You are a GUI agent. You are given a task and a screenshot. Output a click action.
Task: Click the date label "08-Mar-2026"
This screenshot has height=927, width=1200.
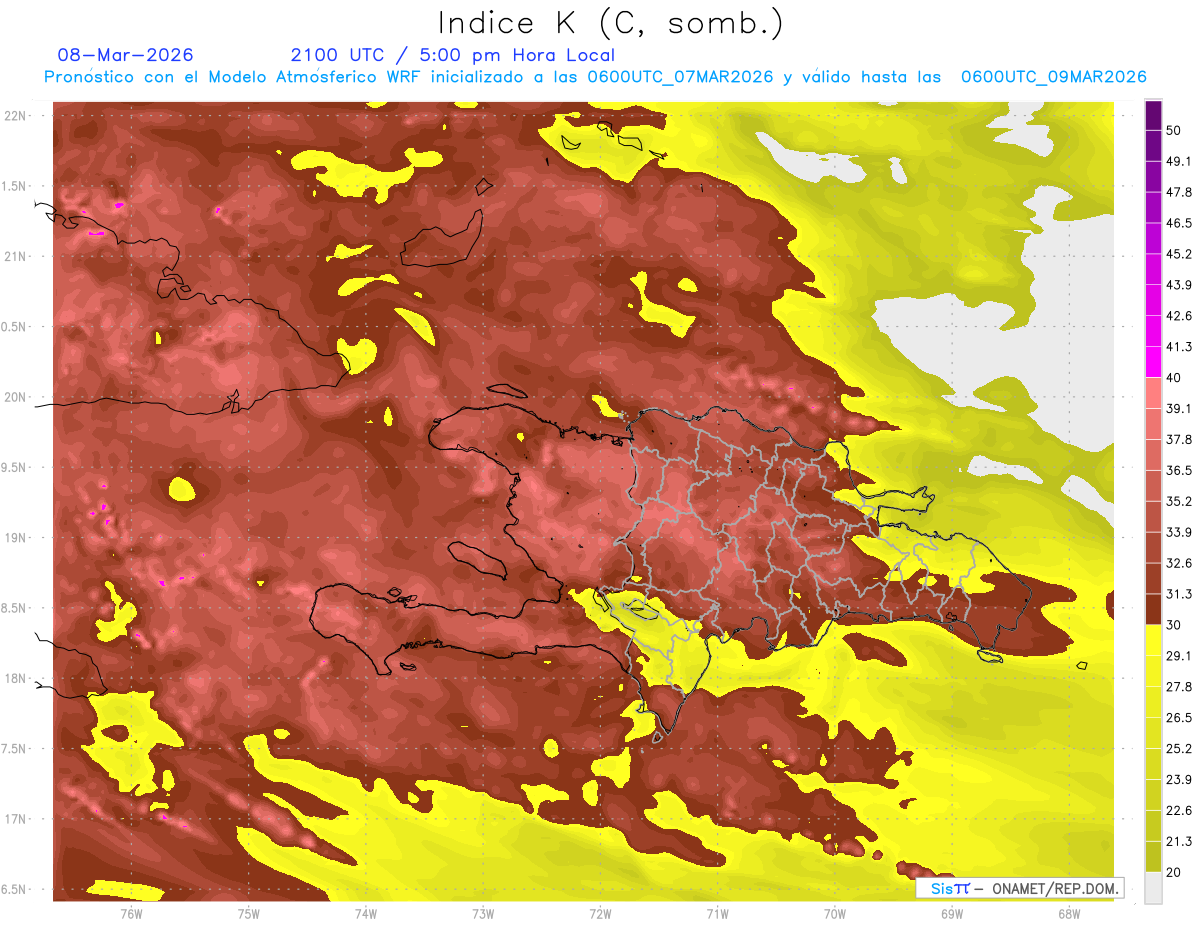[126, 55]
